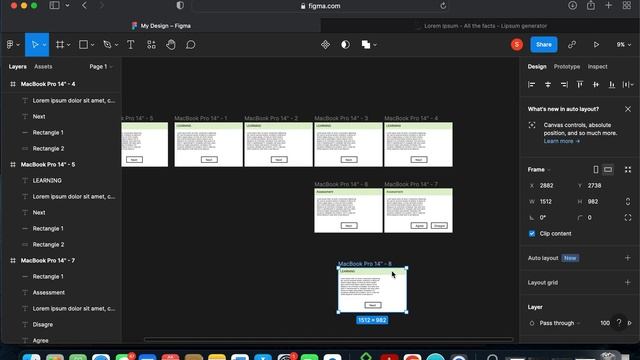The width and height of the screenshot is (640, 360).
Task: Click the user avatar S
Action: 517,44
